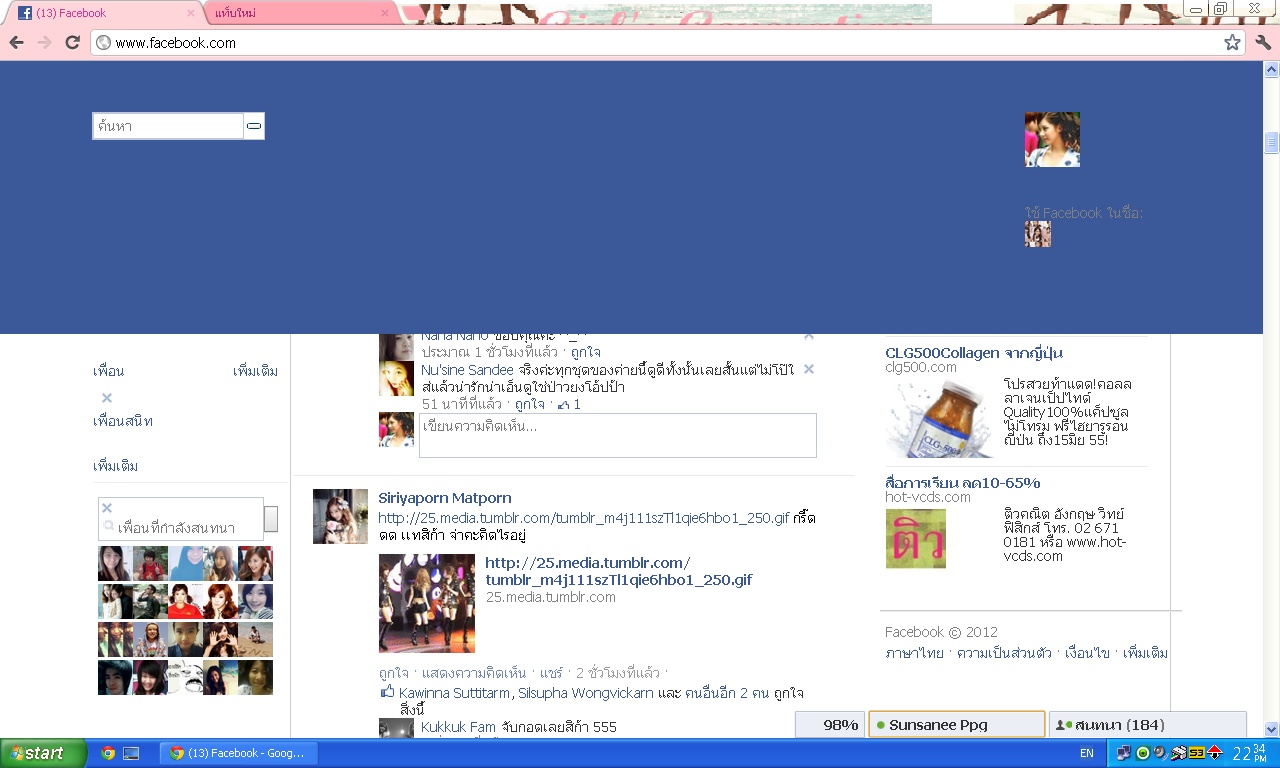Click เพิ่มเติม beside เพื่อน heading
Screen dimensions: 1280x768
point(255,371)
